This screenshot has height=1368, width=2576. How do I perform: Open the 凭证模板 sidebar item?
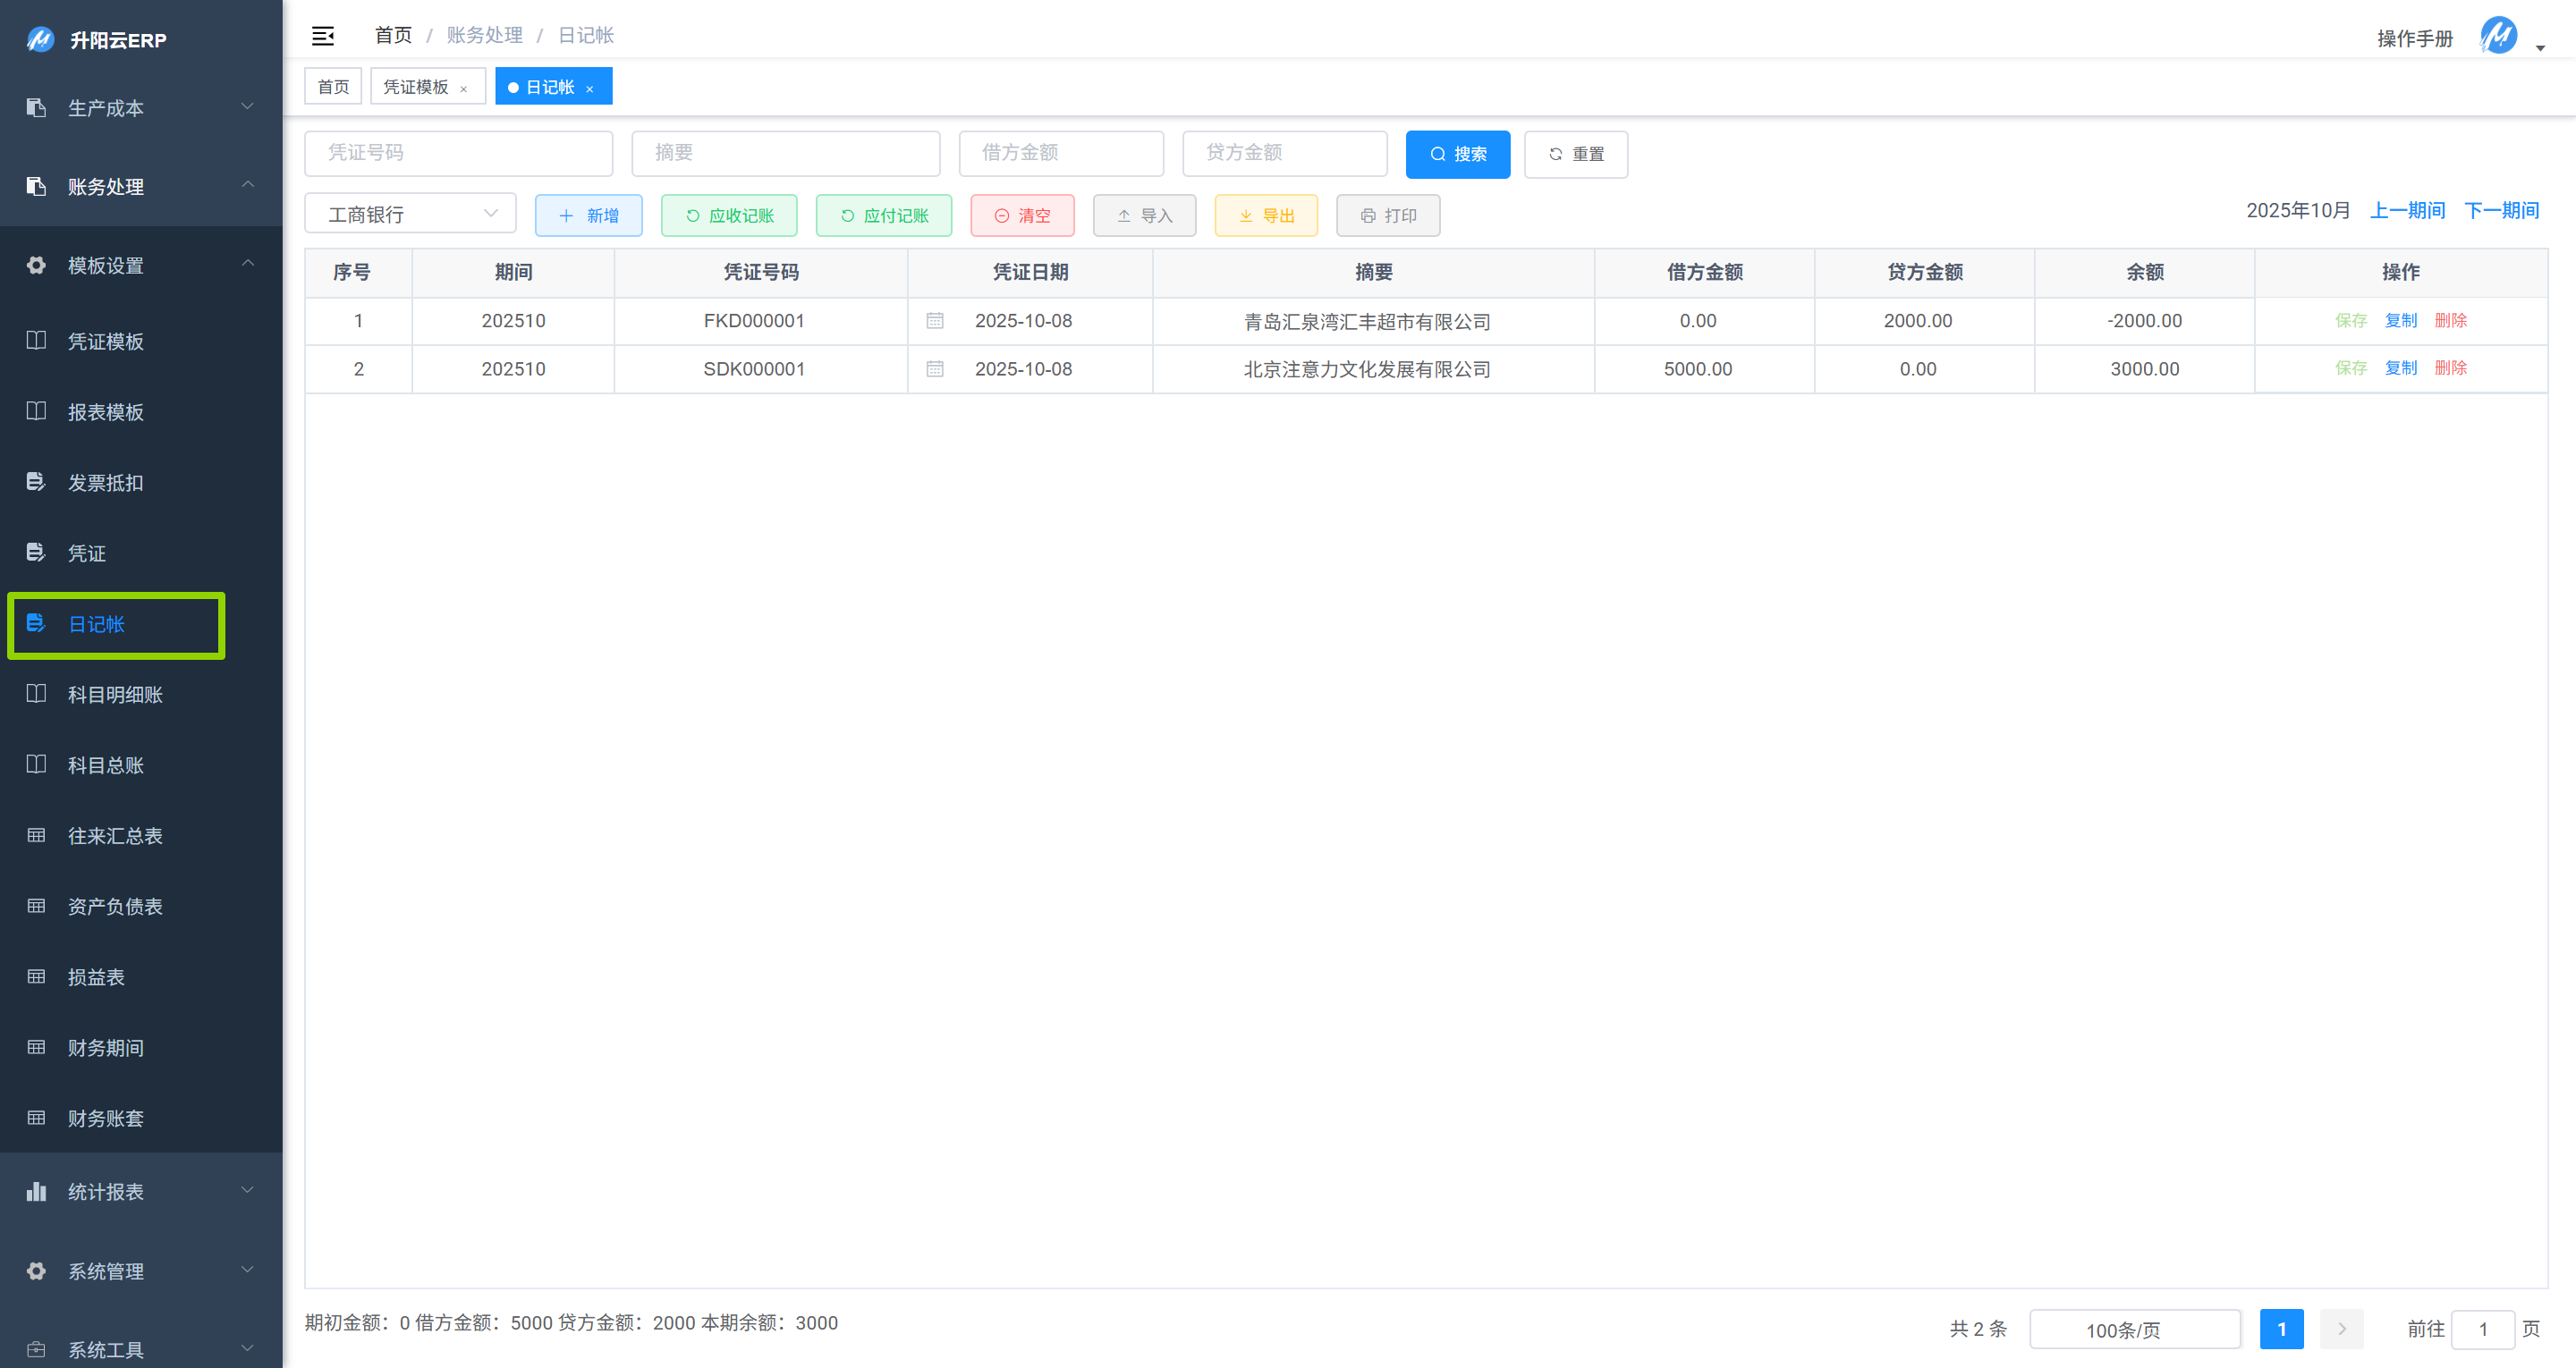coord(107,341)
